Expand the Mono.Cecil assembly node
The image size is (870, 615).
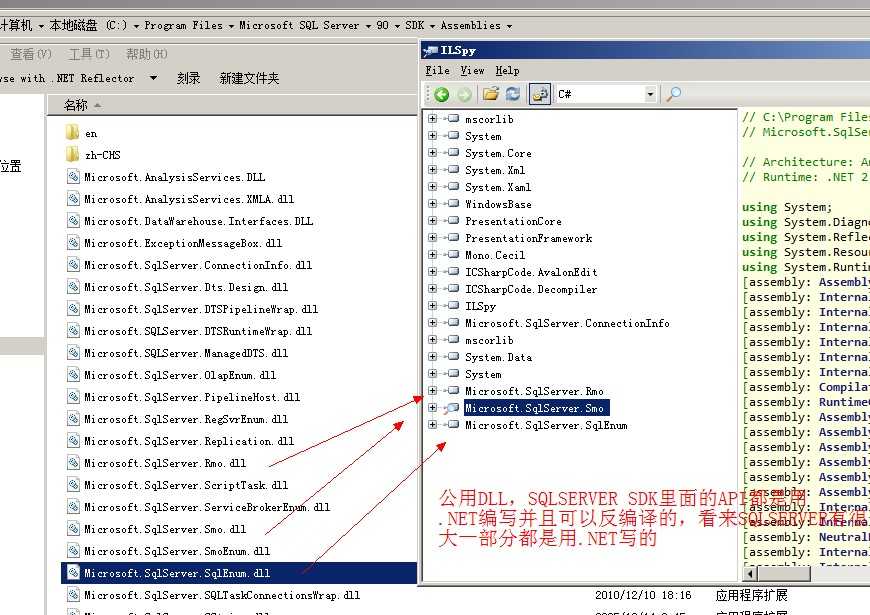[x=433, y=255]
